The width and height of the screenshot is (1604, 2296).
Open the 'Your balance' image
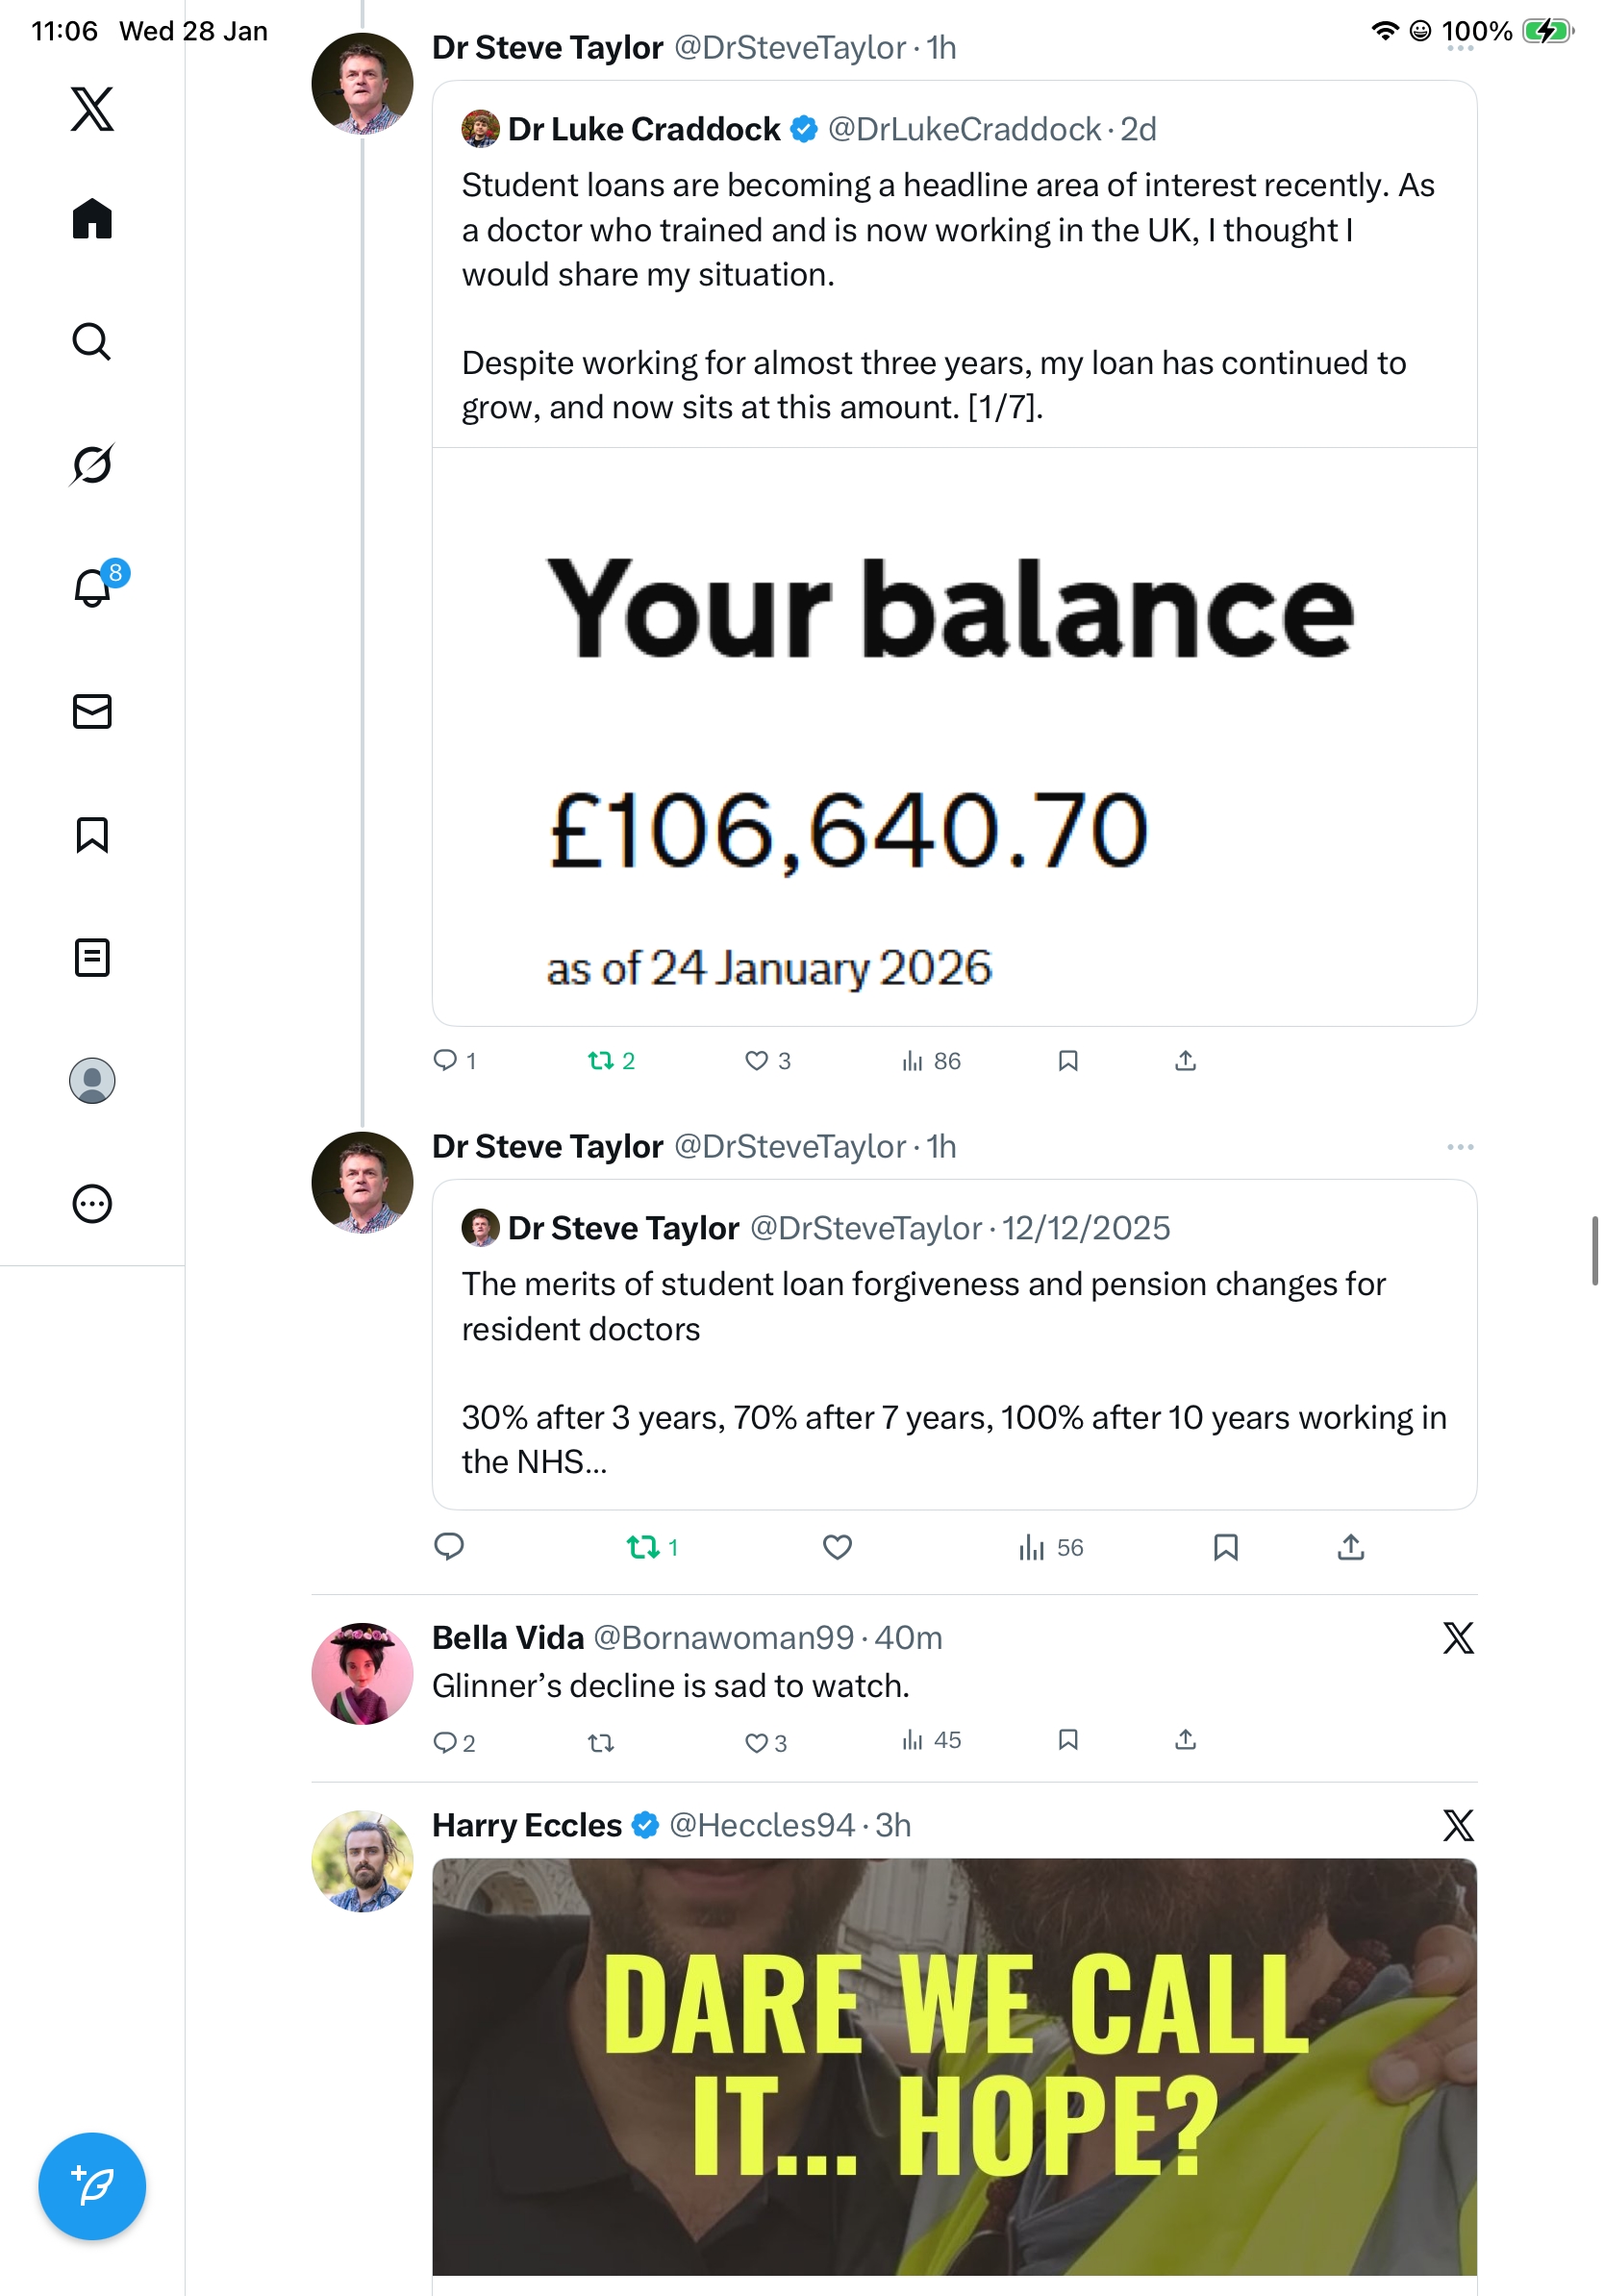pos(954,736)
